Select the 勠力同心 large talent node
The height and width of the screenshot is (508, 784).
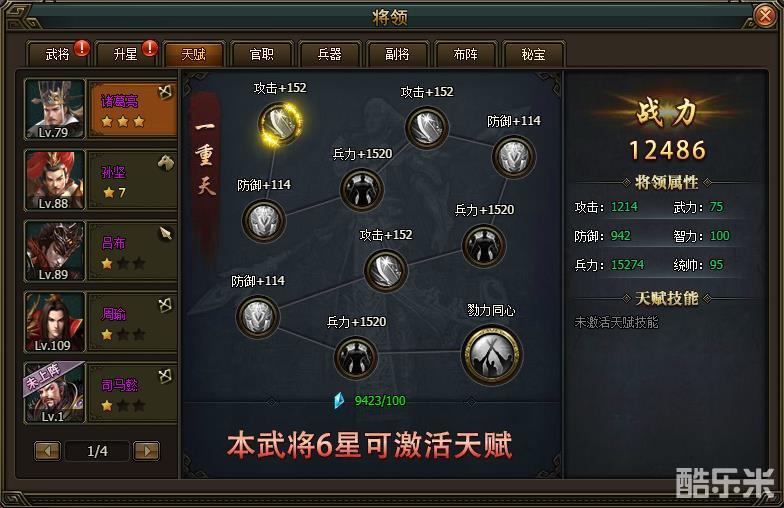(x=492, y=354)
